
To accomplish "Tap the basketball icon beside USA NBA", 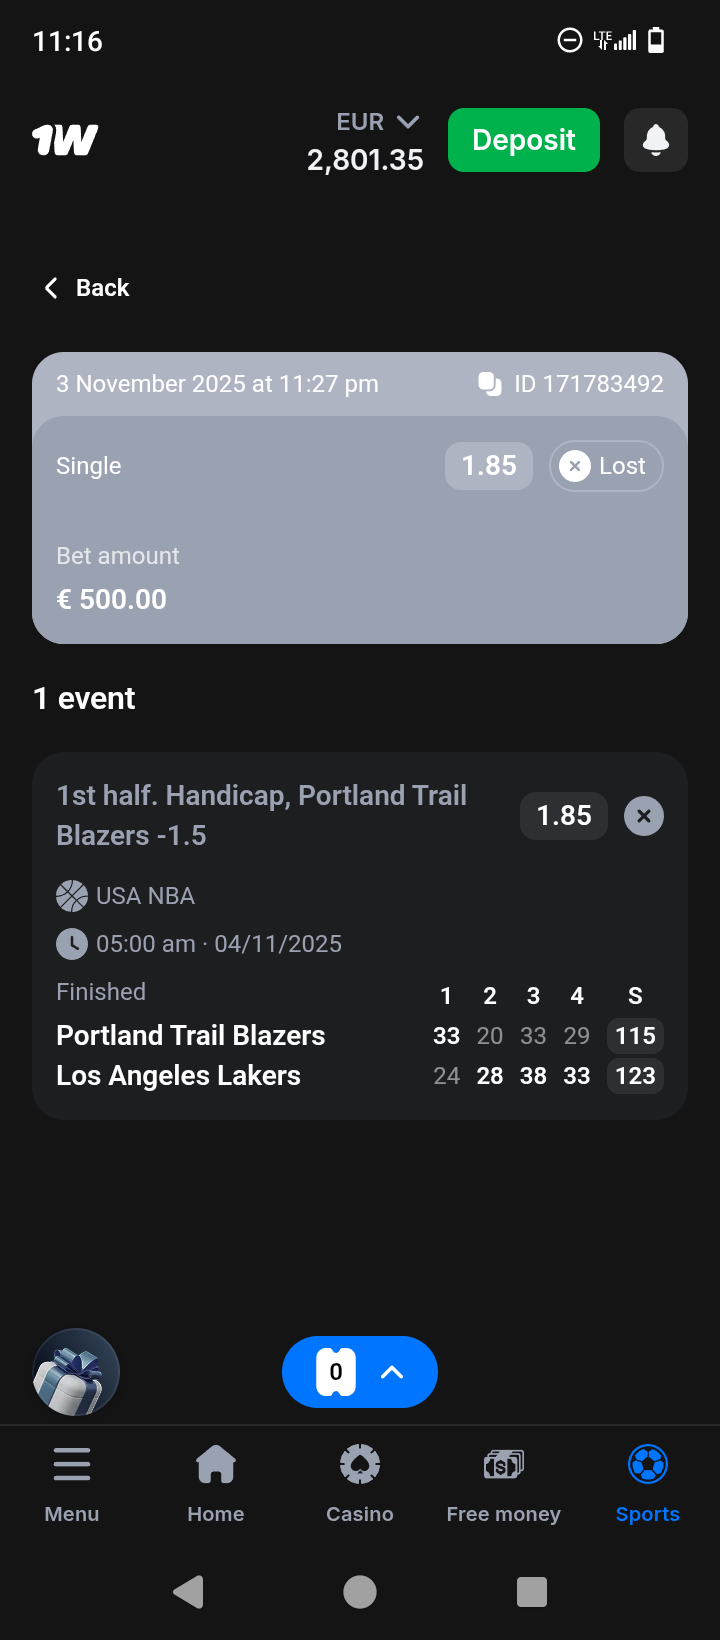I will click(x=72, y=896).
